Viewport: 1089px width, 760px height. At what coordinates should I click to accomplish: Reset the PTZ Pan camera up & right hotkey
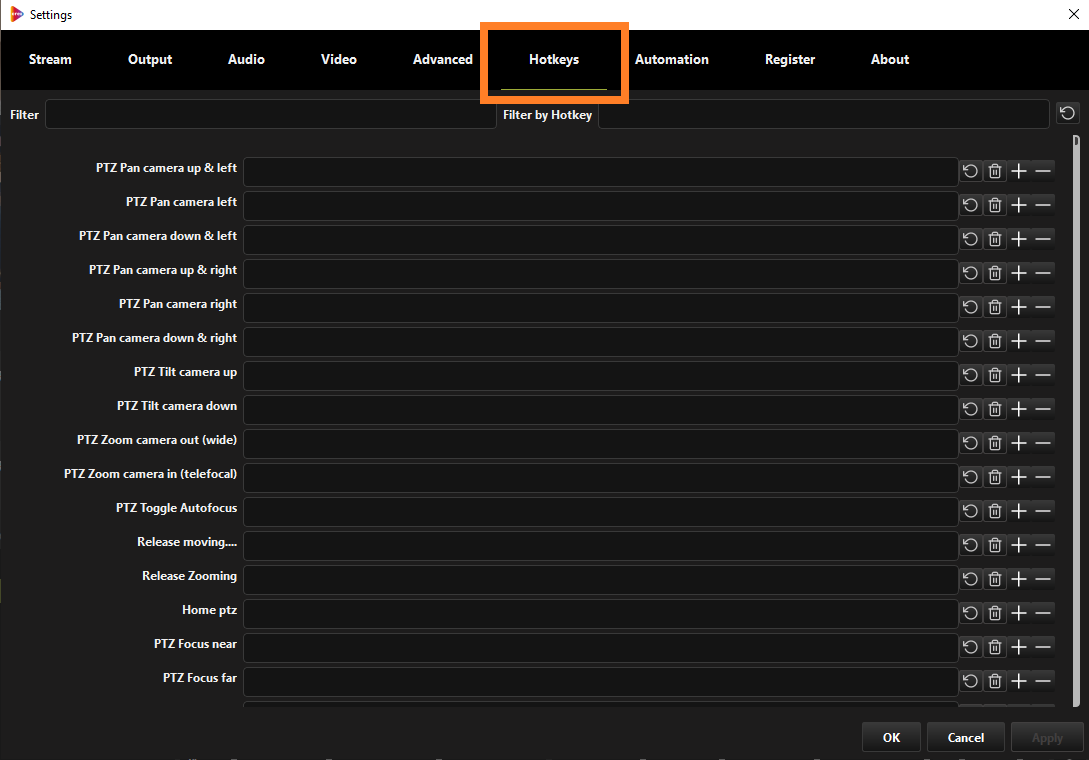click(x=971, y=273)
